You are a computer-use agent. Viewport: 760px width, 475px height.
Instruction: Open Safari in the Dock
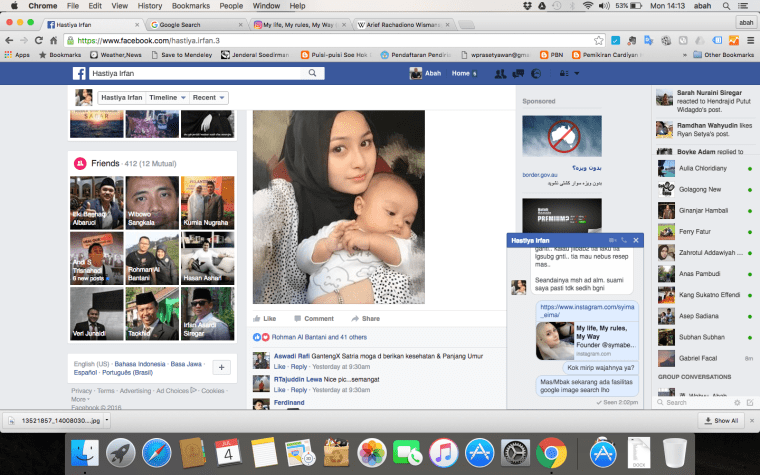[x=157, y=453]
